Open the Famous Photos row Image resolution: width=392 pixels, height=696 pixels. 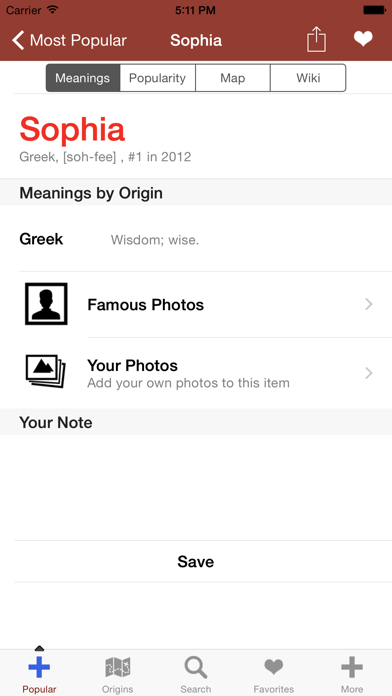[196, 304]
